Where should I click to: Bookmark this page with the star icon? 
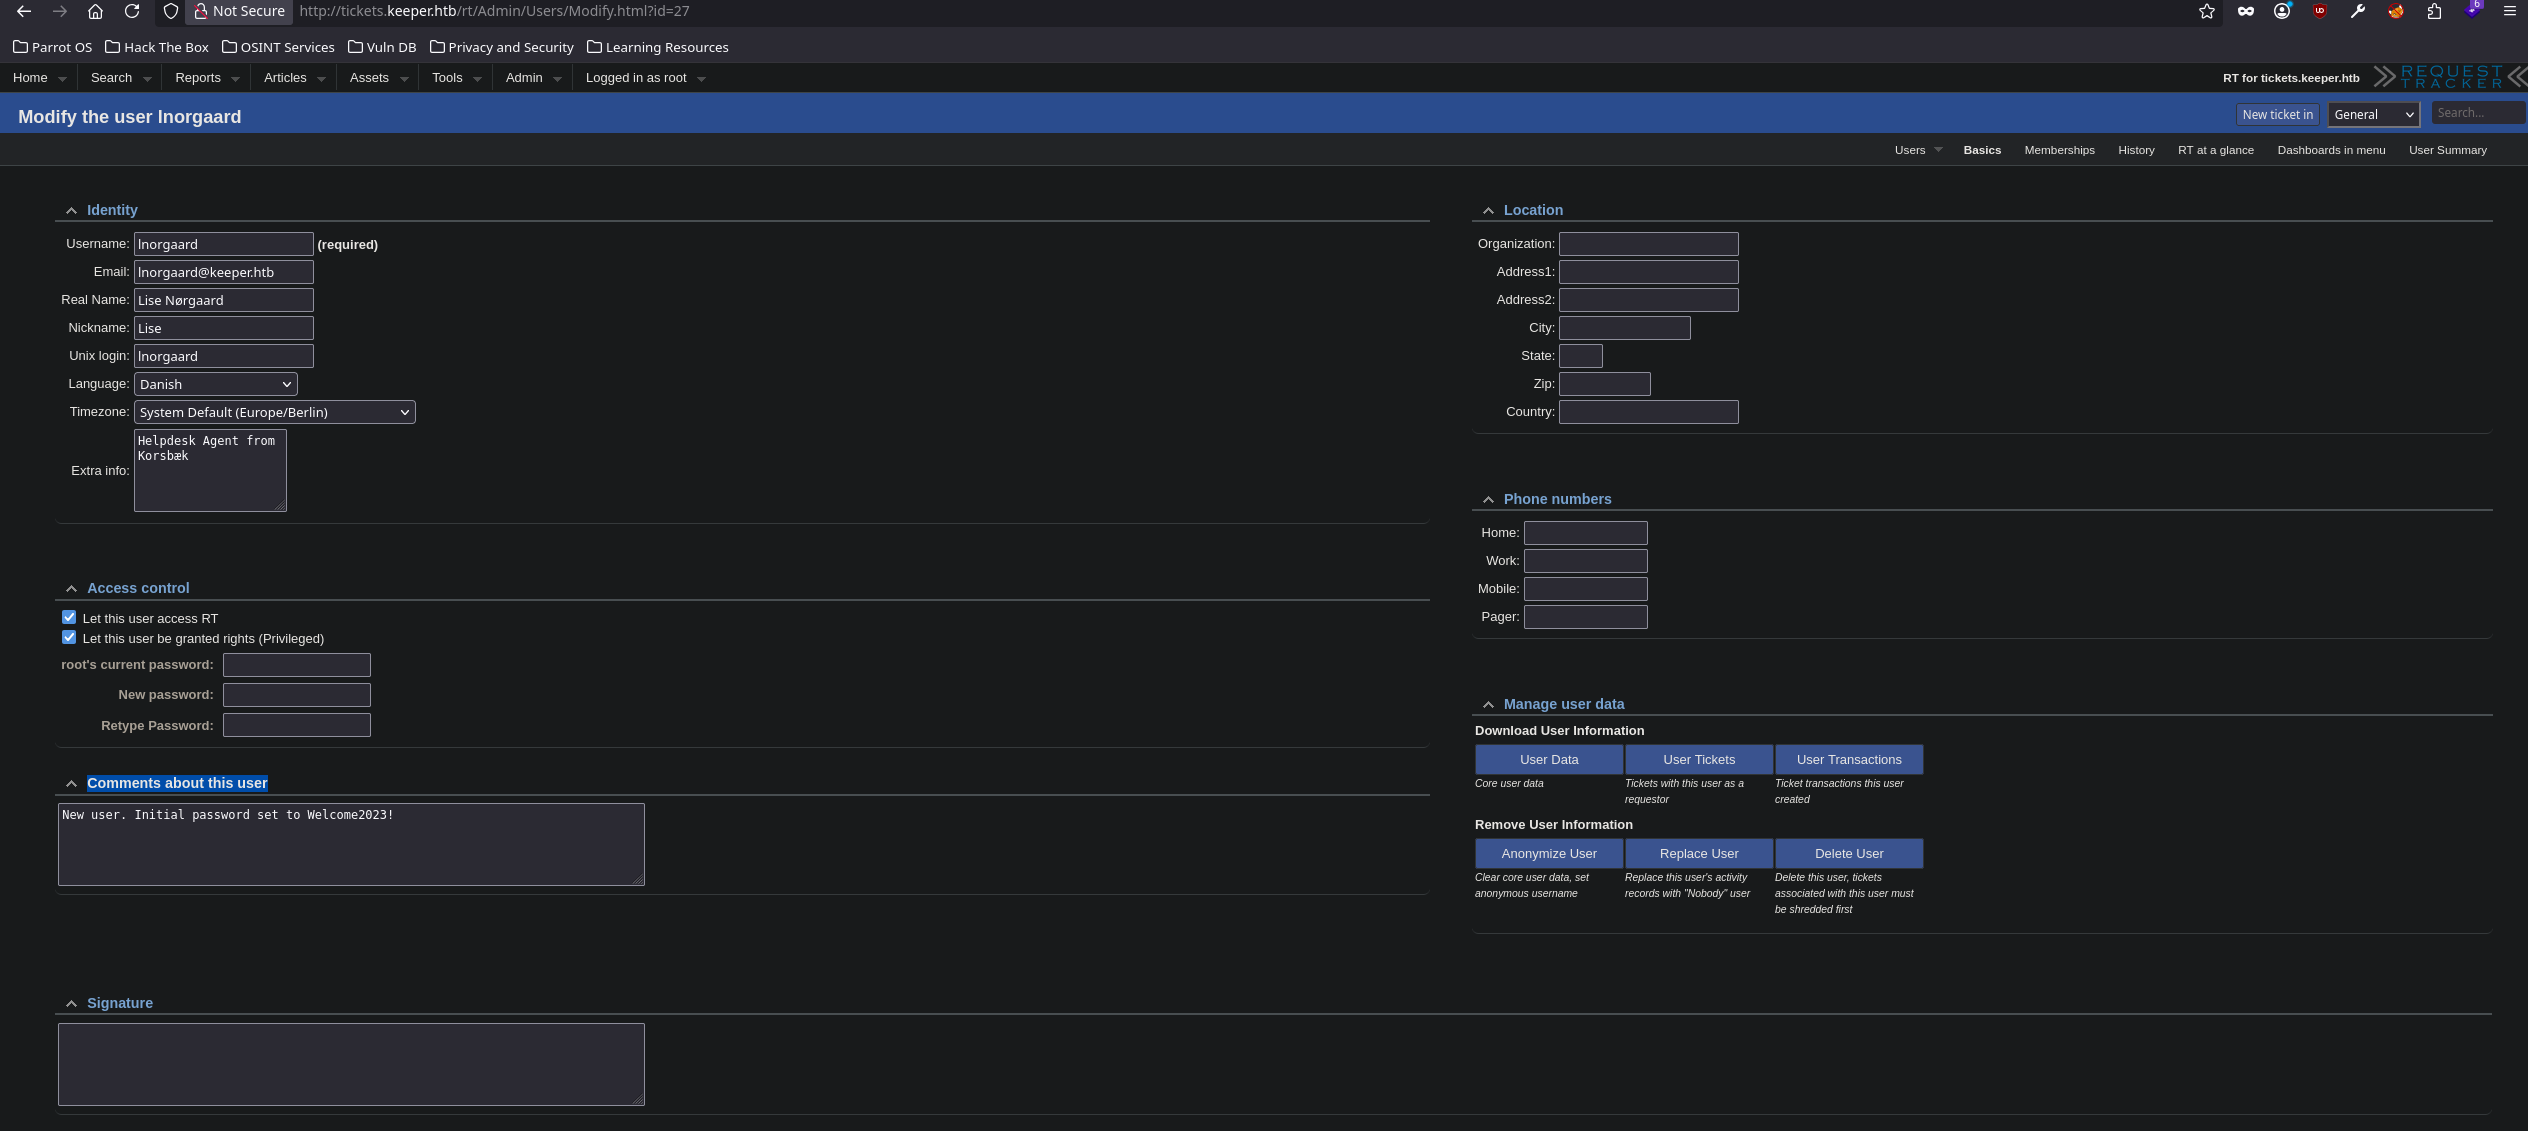point(2207,11)
